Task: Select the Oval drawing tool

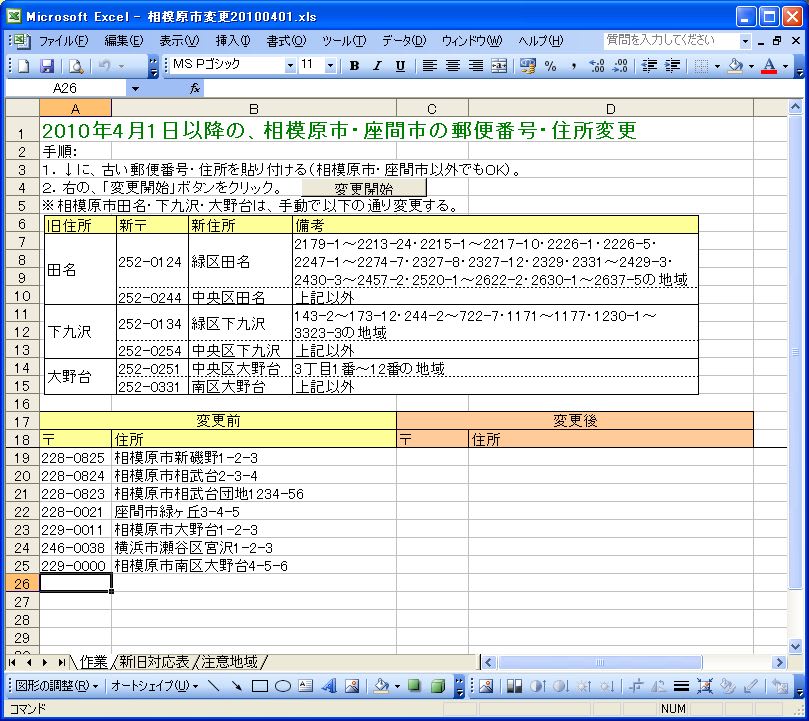Action: (283, 686)
